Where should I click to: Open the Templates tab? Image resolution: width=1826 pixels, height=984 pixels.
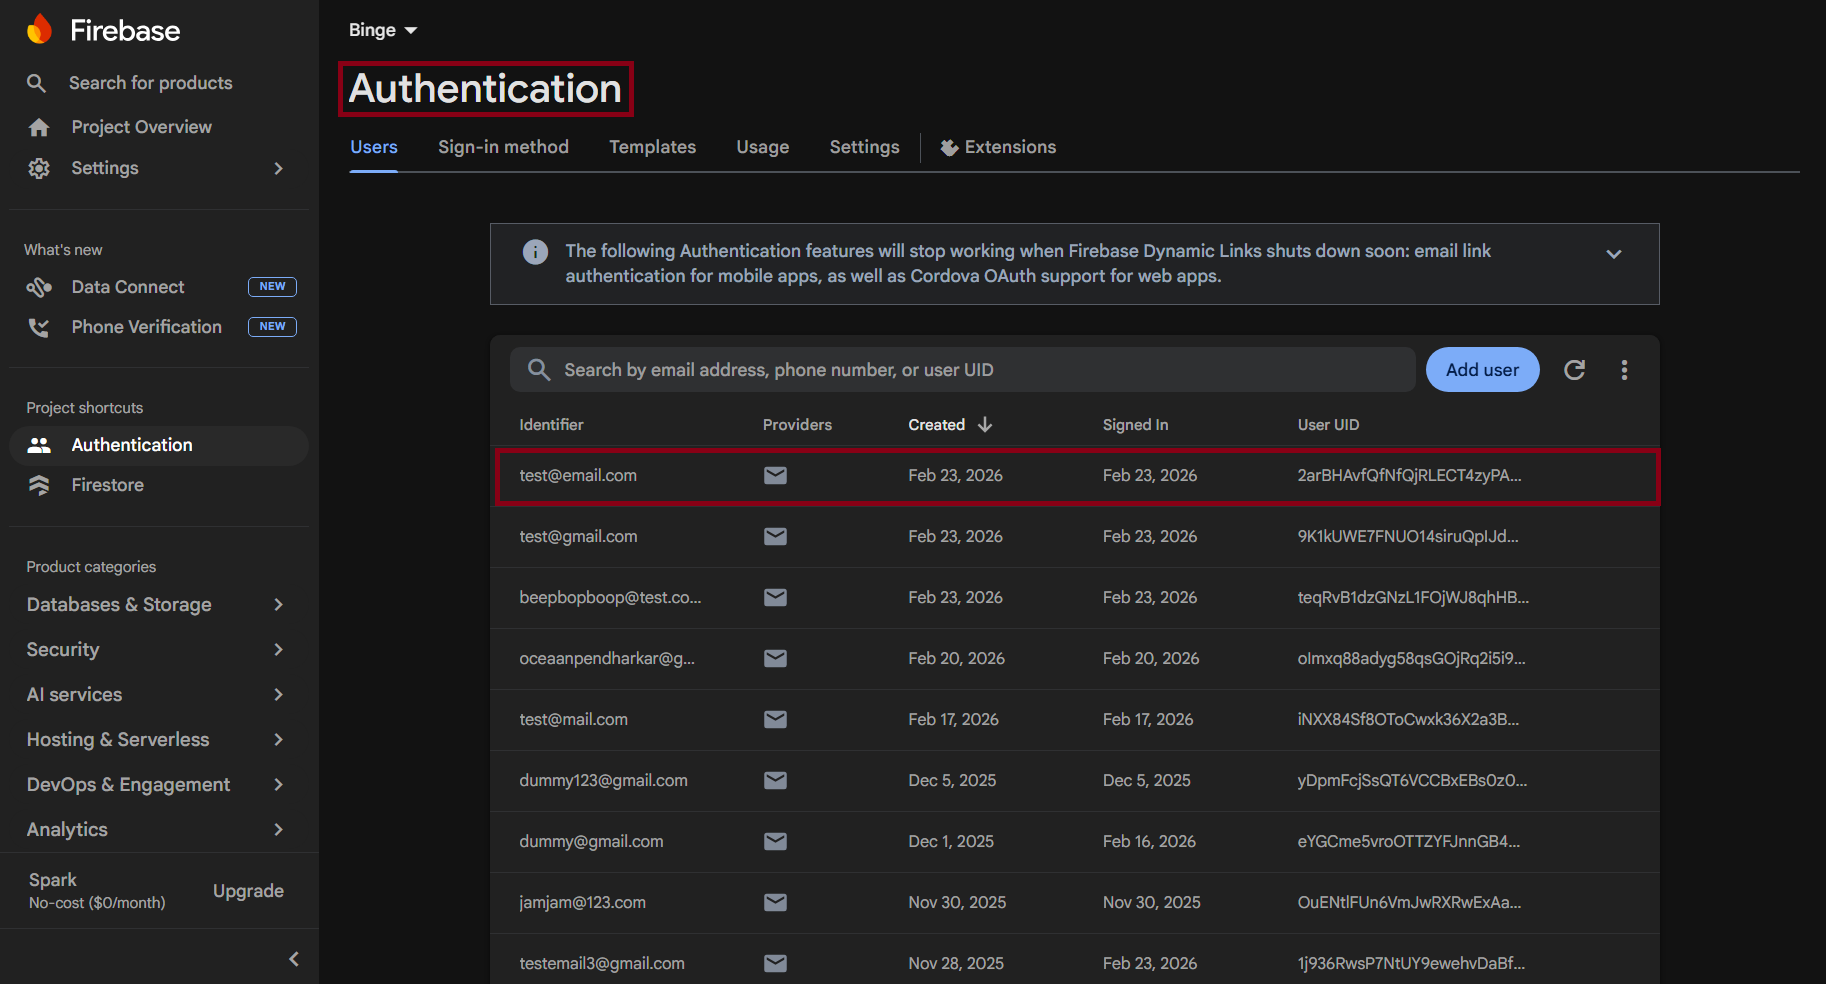pos(652,147)
